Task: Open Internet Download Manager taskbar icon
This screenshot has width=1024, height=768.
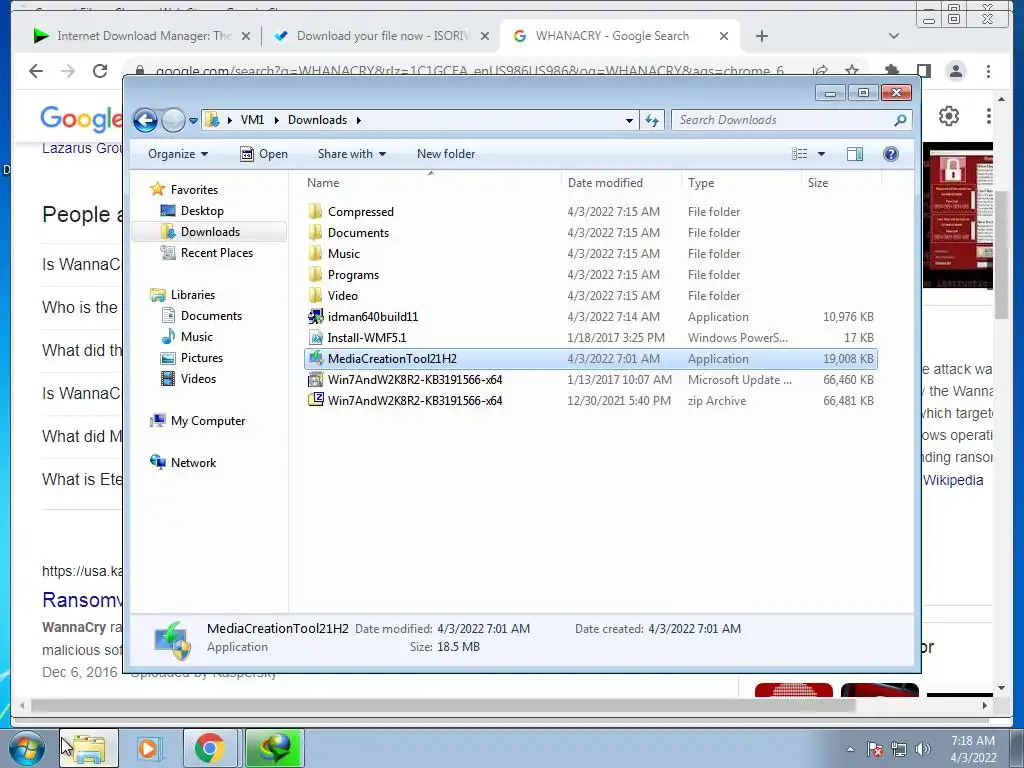Action: pyautogui.click(x=274, y=748)
